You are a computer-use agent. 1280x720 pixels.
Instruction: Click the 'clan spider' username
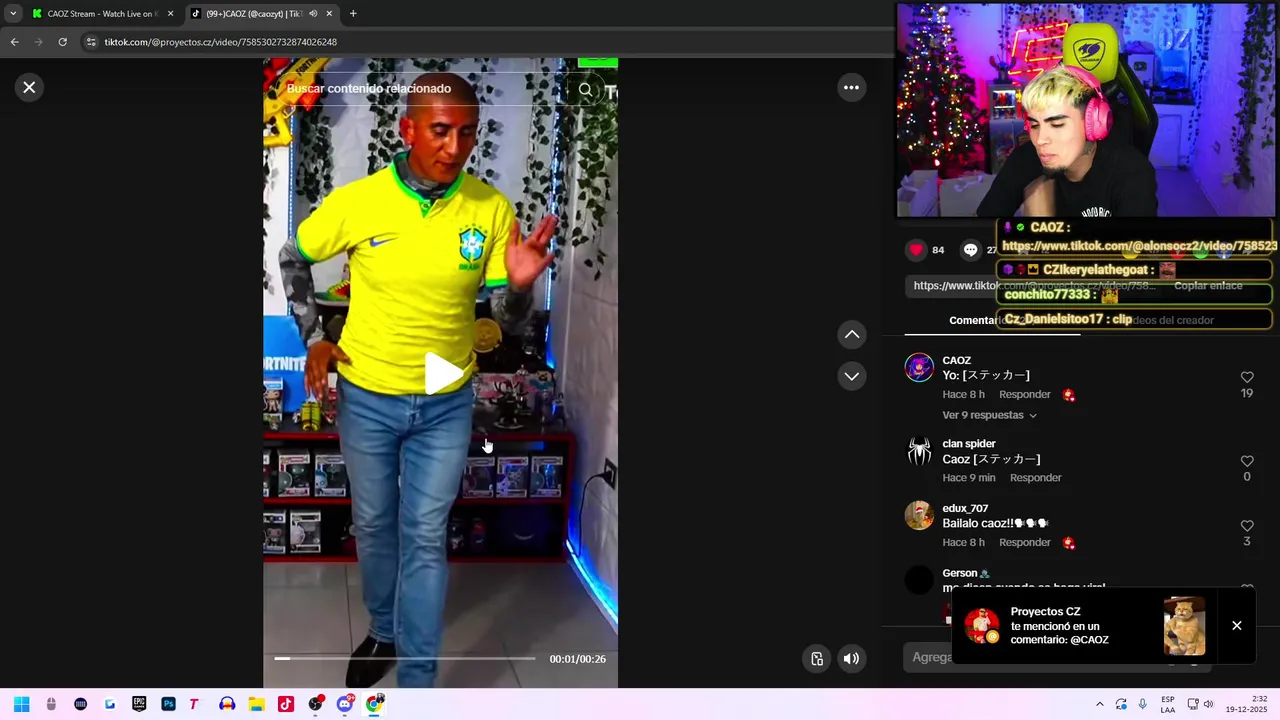click(x=969, y=444)
